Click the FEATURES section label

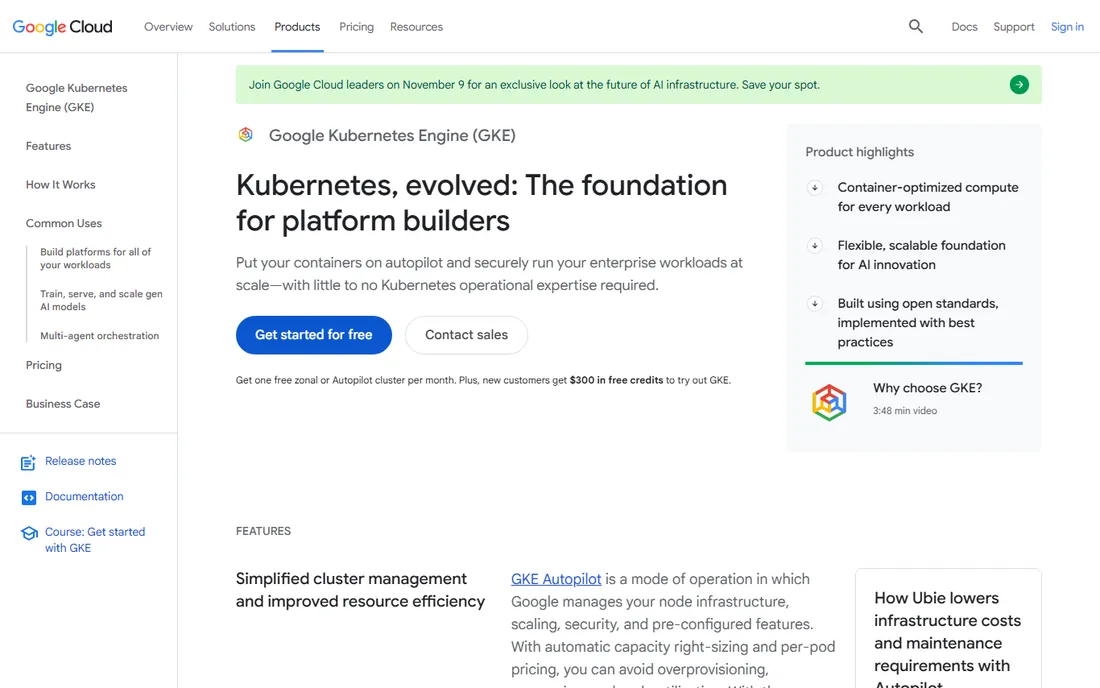(x=263, y=531)
